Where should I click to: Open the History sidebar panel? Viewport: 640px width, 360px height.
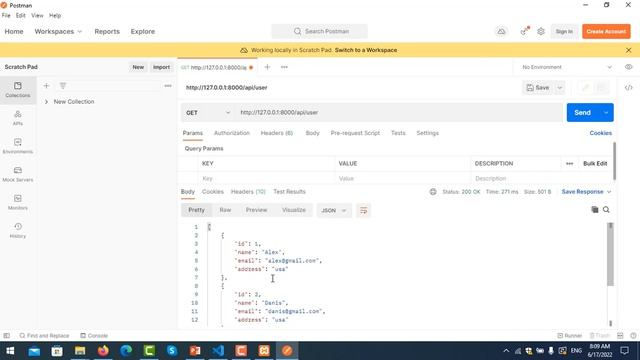[18, 231]
